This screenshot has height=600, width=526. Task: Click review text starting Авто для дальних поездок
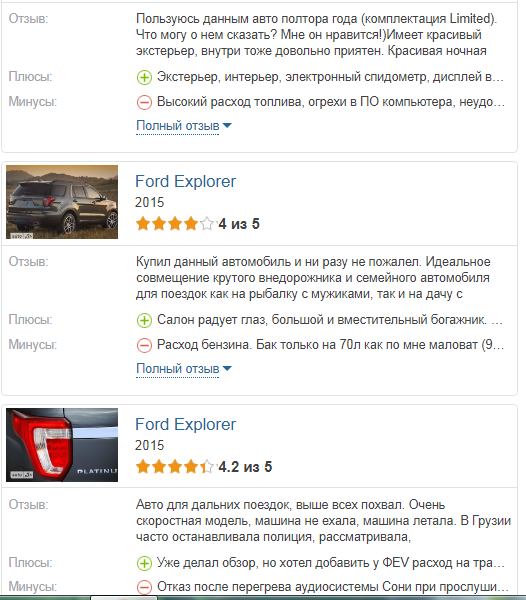point(323,521)
